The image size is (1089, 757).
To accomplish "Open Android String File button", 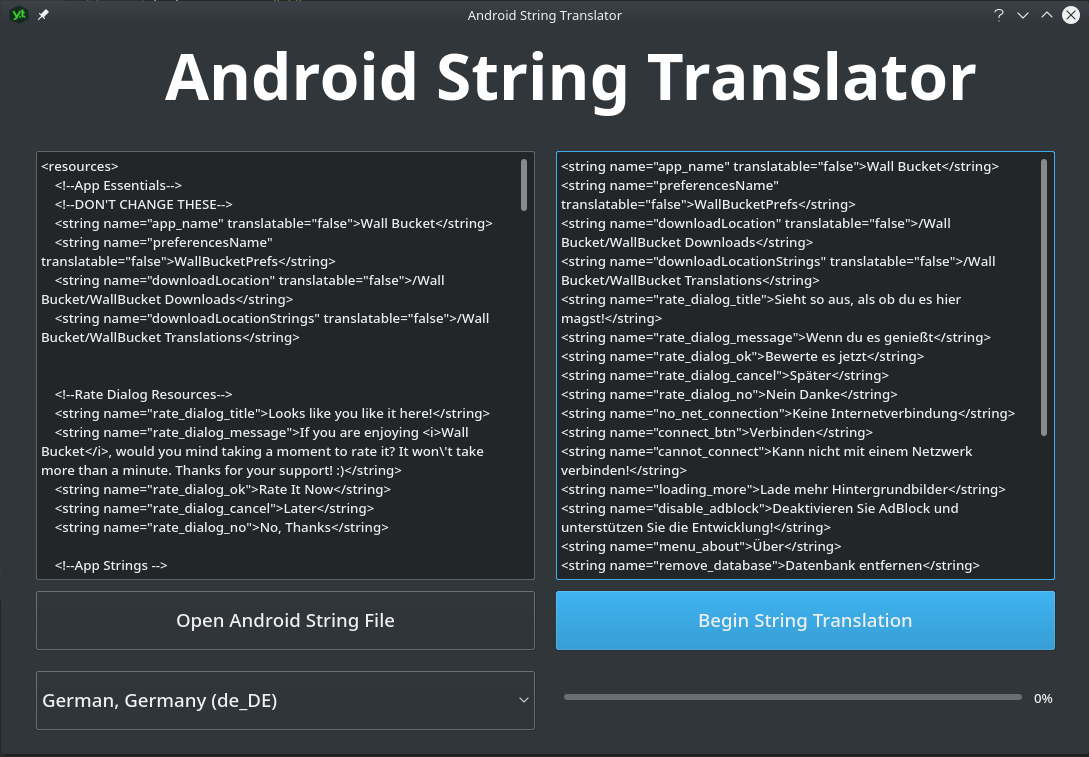I will [x=285, y=620].
